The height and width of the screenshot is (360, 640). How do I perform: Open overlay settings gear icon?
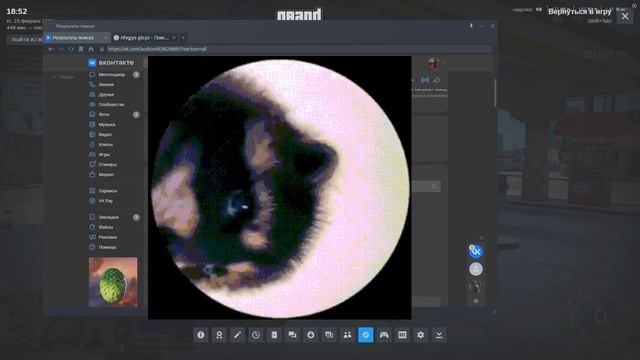pos(420,335)
